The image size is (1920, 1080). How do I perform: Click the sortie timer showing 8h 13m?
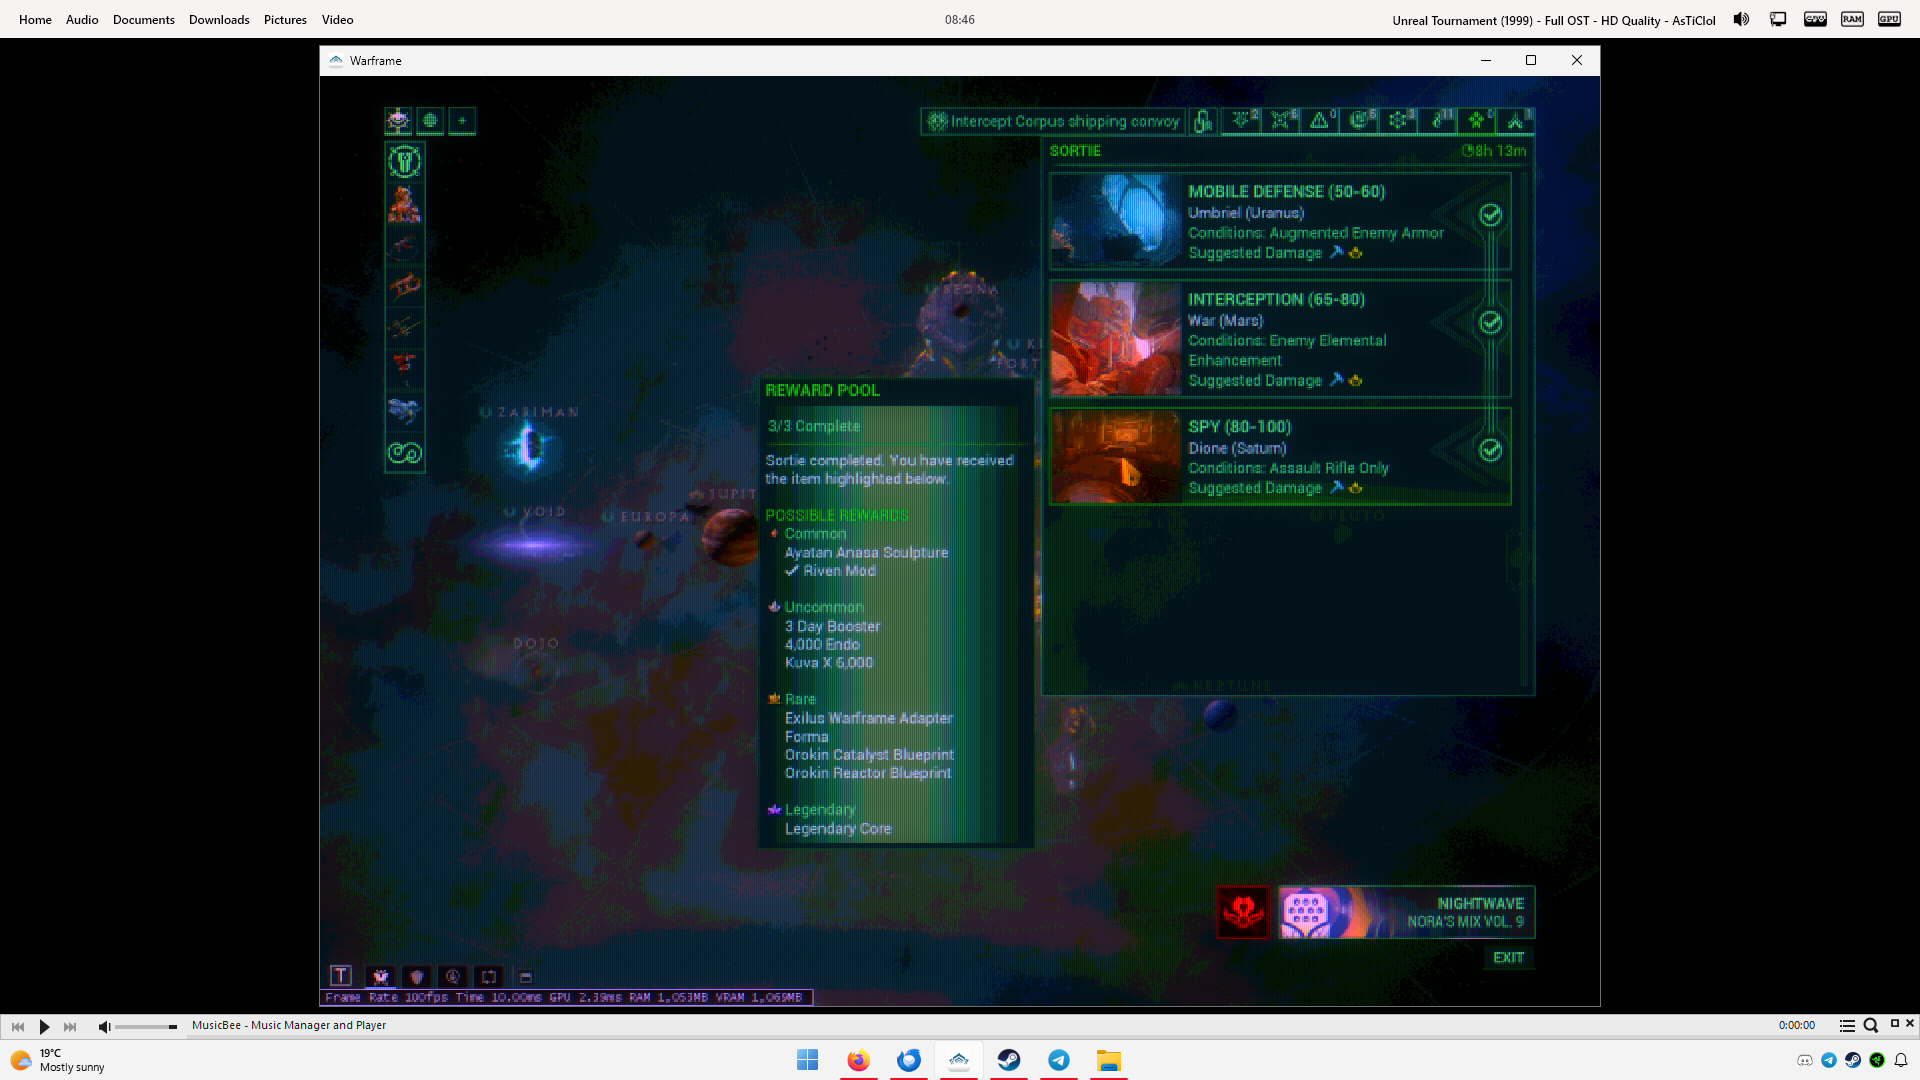coord(1494,151)
